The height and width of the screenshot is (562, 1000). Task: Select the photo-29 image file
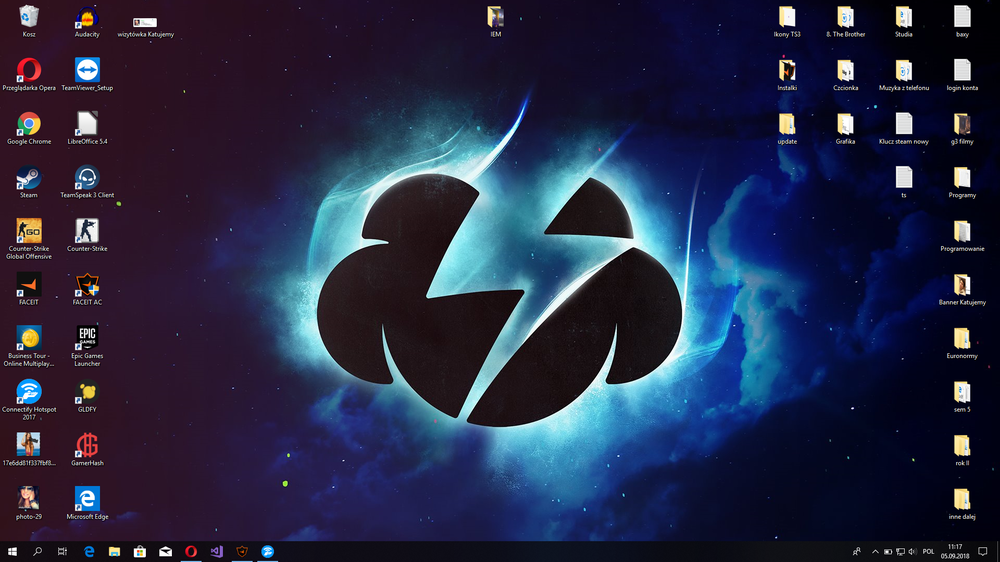coord(29,503)
